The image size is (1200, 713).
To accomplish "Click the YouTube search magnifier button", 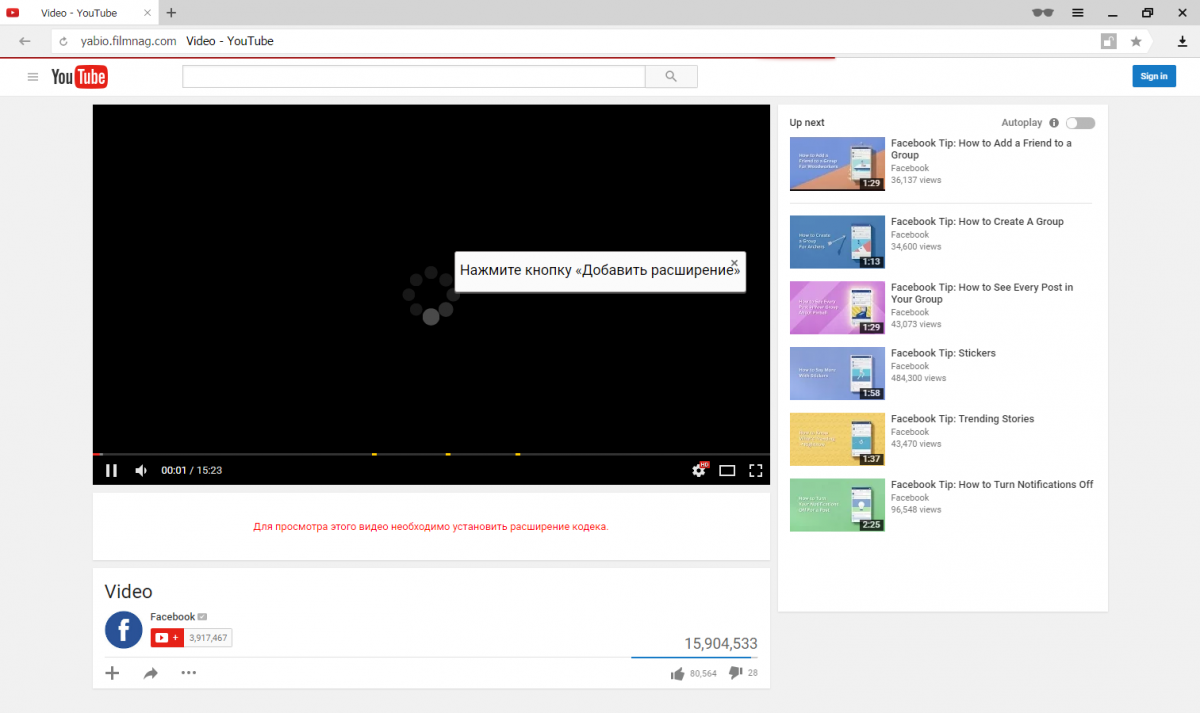I will point(671,76).
